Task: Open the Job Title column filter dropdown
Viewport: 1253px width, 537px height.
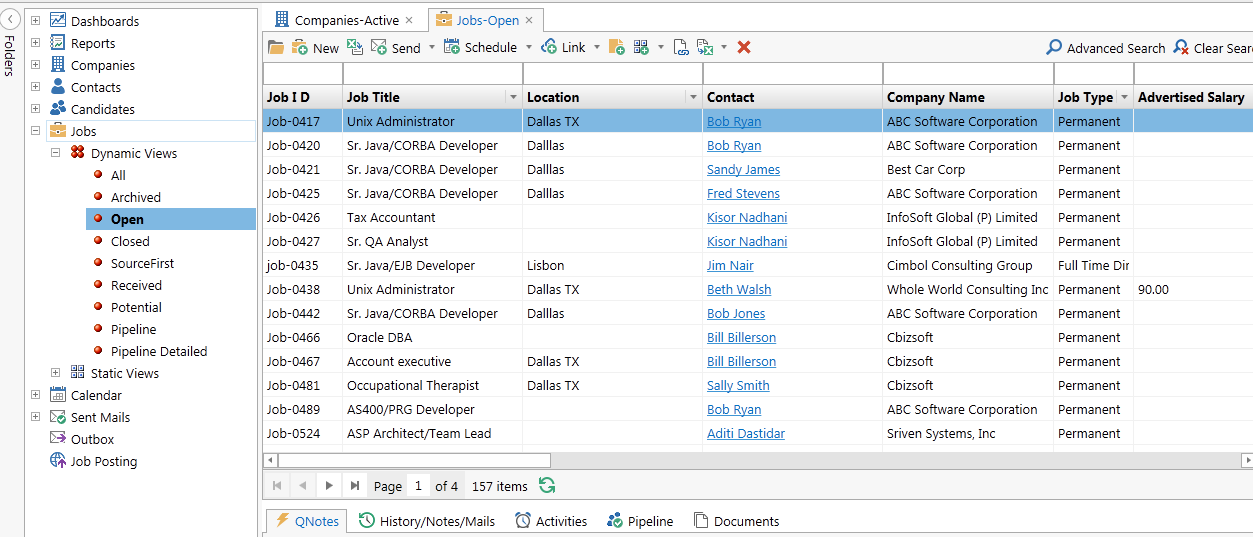Action: coord(514,97)
